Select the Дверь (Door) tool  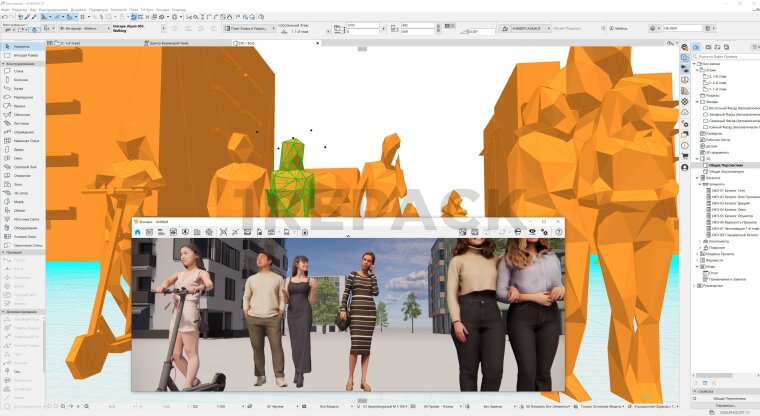tap(19, 149)
